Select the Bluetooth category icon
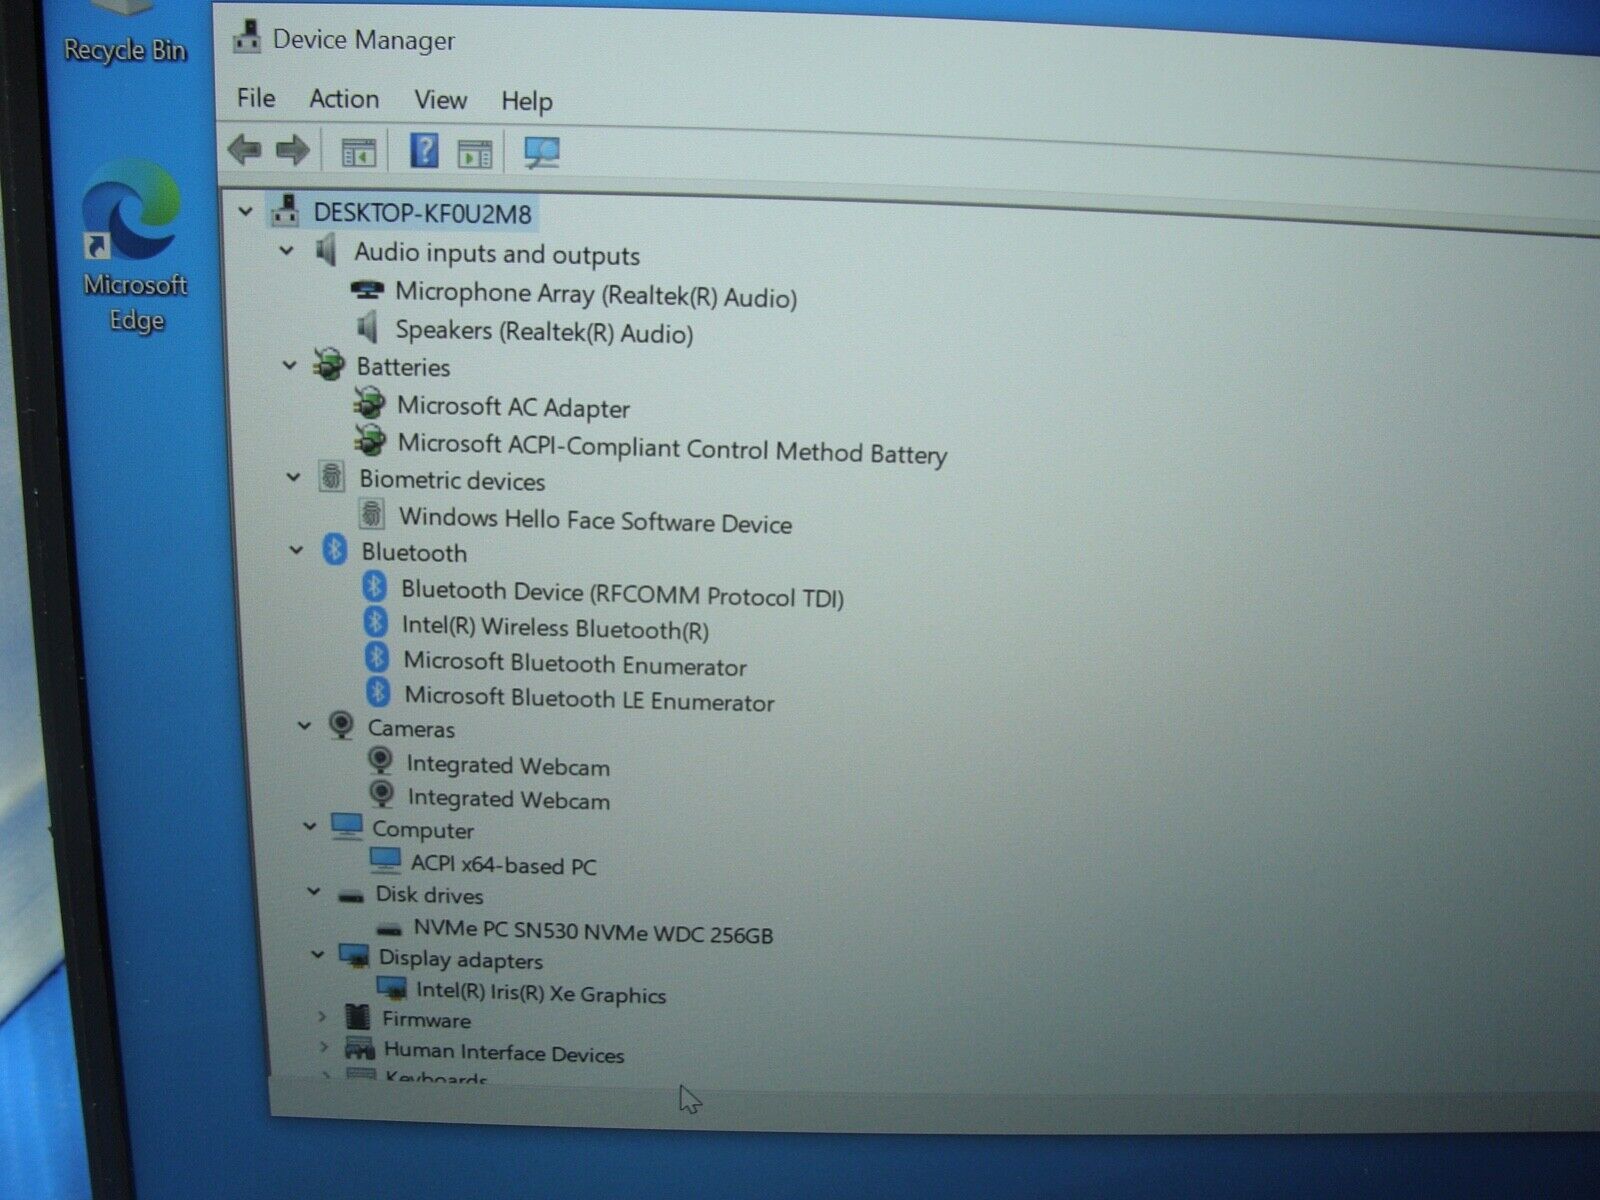The height and width of the screenshot is (1200, 1600). (x=335, y=549)
